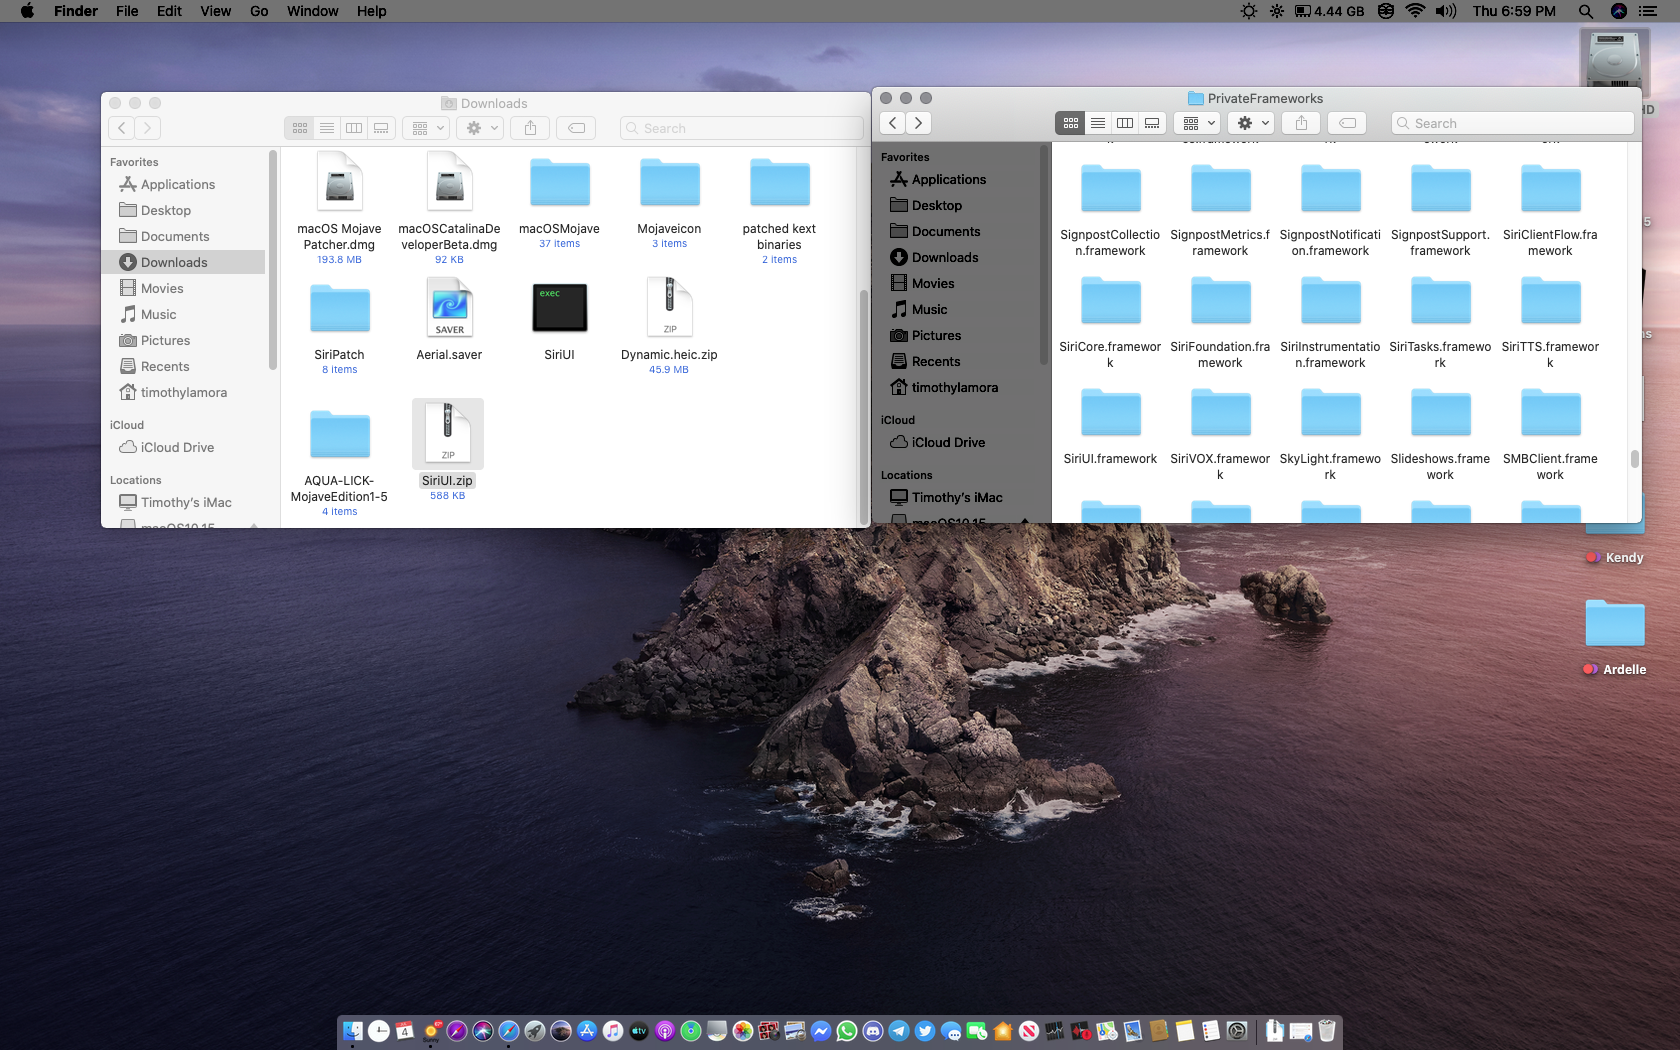This screenshot has width=1680, height=1050.
Task: Click the Share button in Downloads toolbar
Action: tap(531, 128)
